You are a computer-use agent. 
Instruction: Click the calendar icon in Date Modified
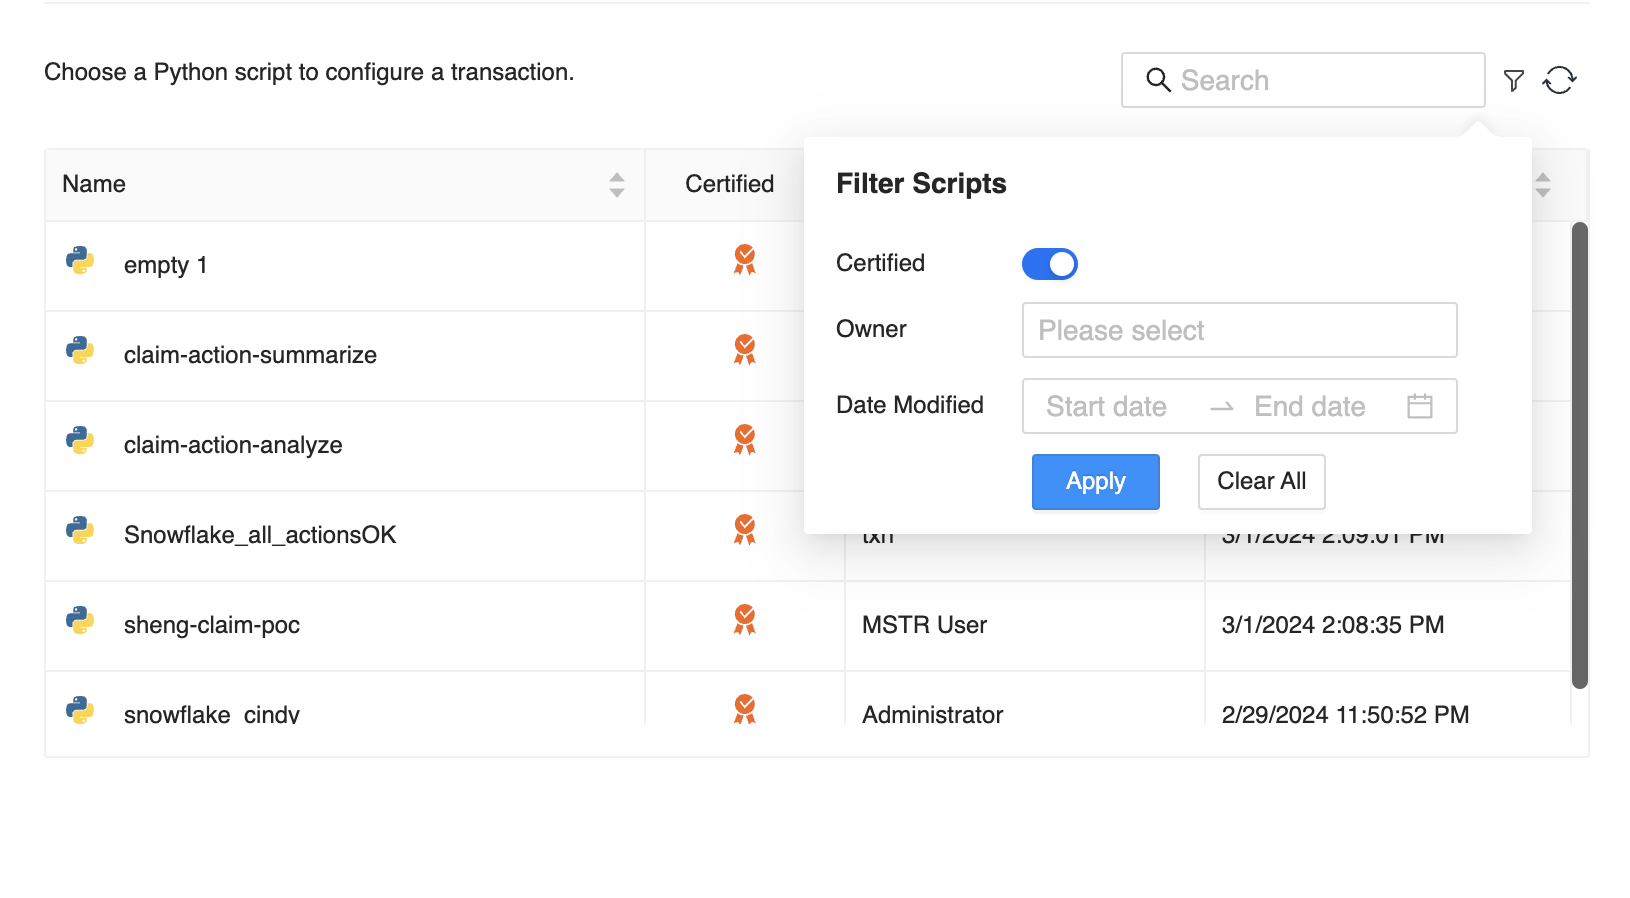point(1419,406)
